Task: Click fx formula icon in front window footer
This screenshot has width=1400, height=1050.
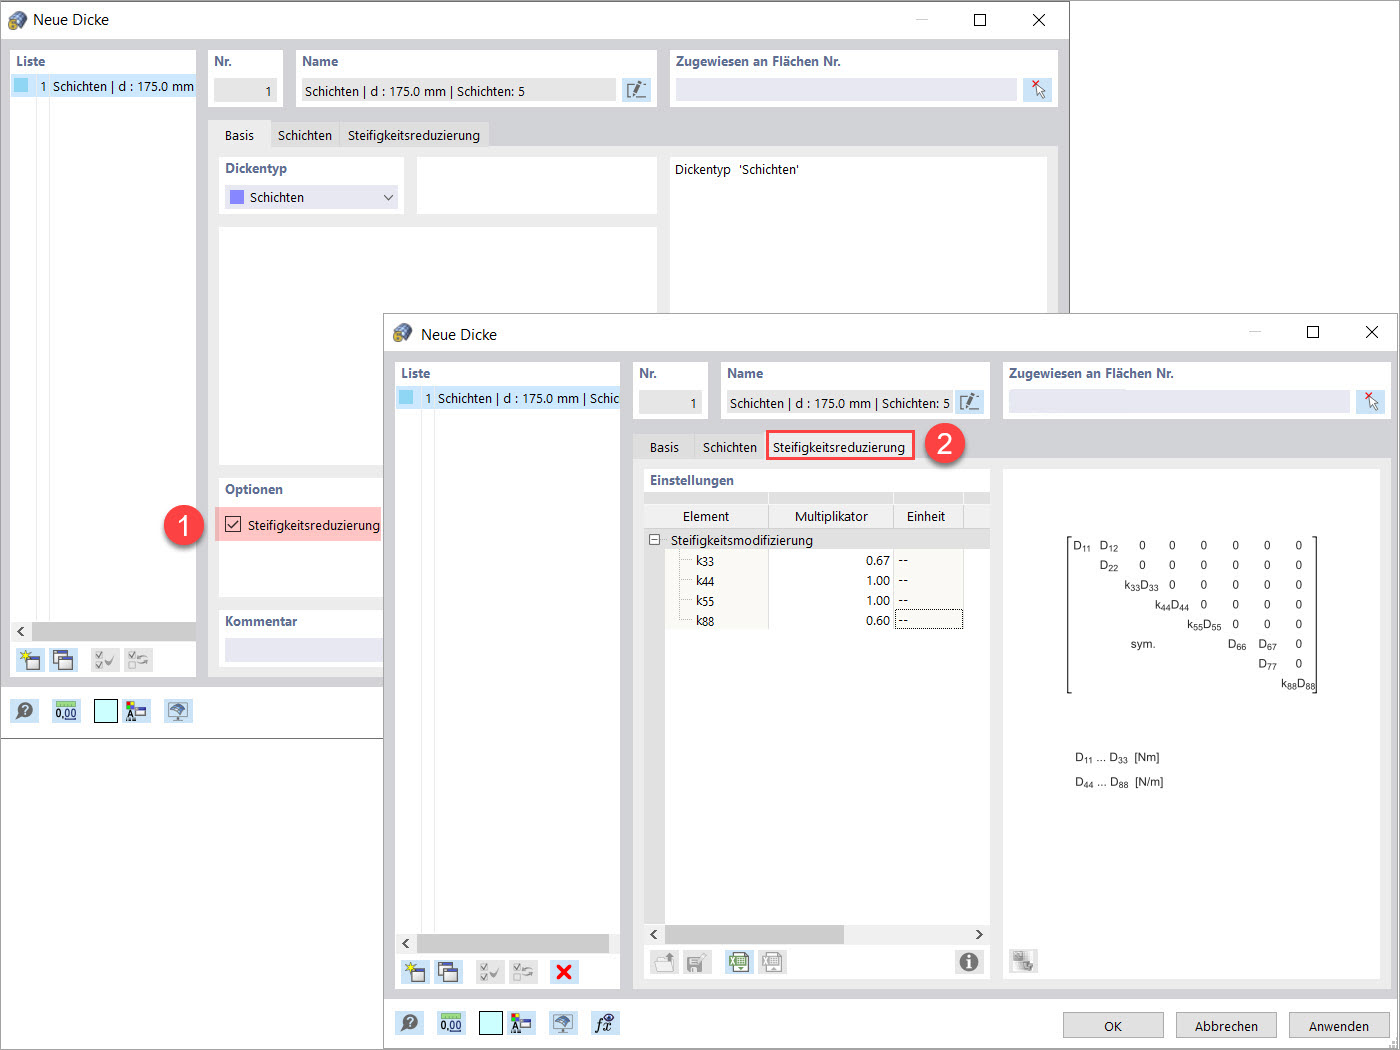Action: pos(605,1023)
